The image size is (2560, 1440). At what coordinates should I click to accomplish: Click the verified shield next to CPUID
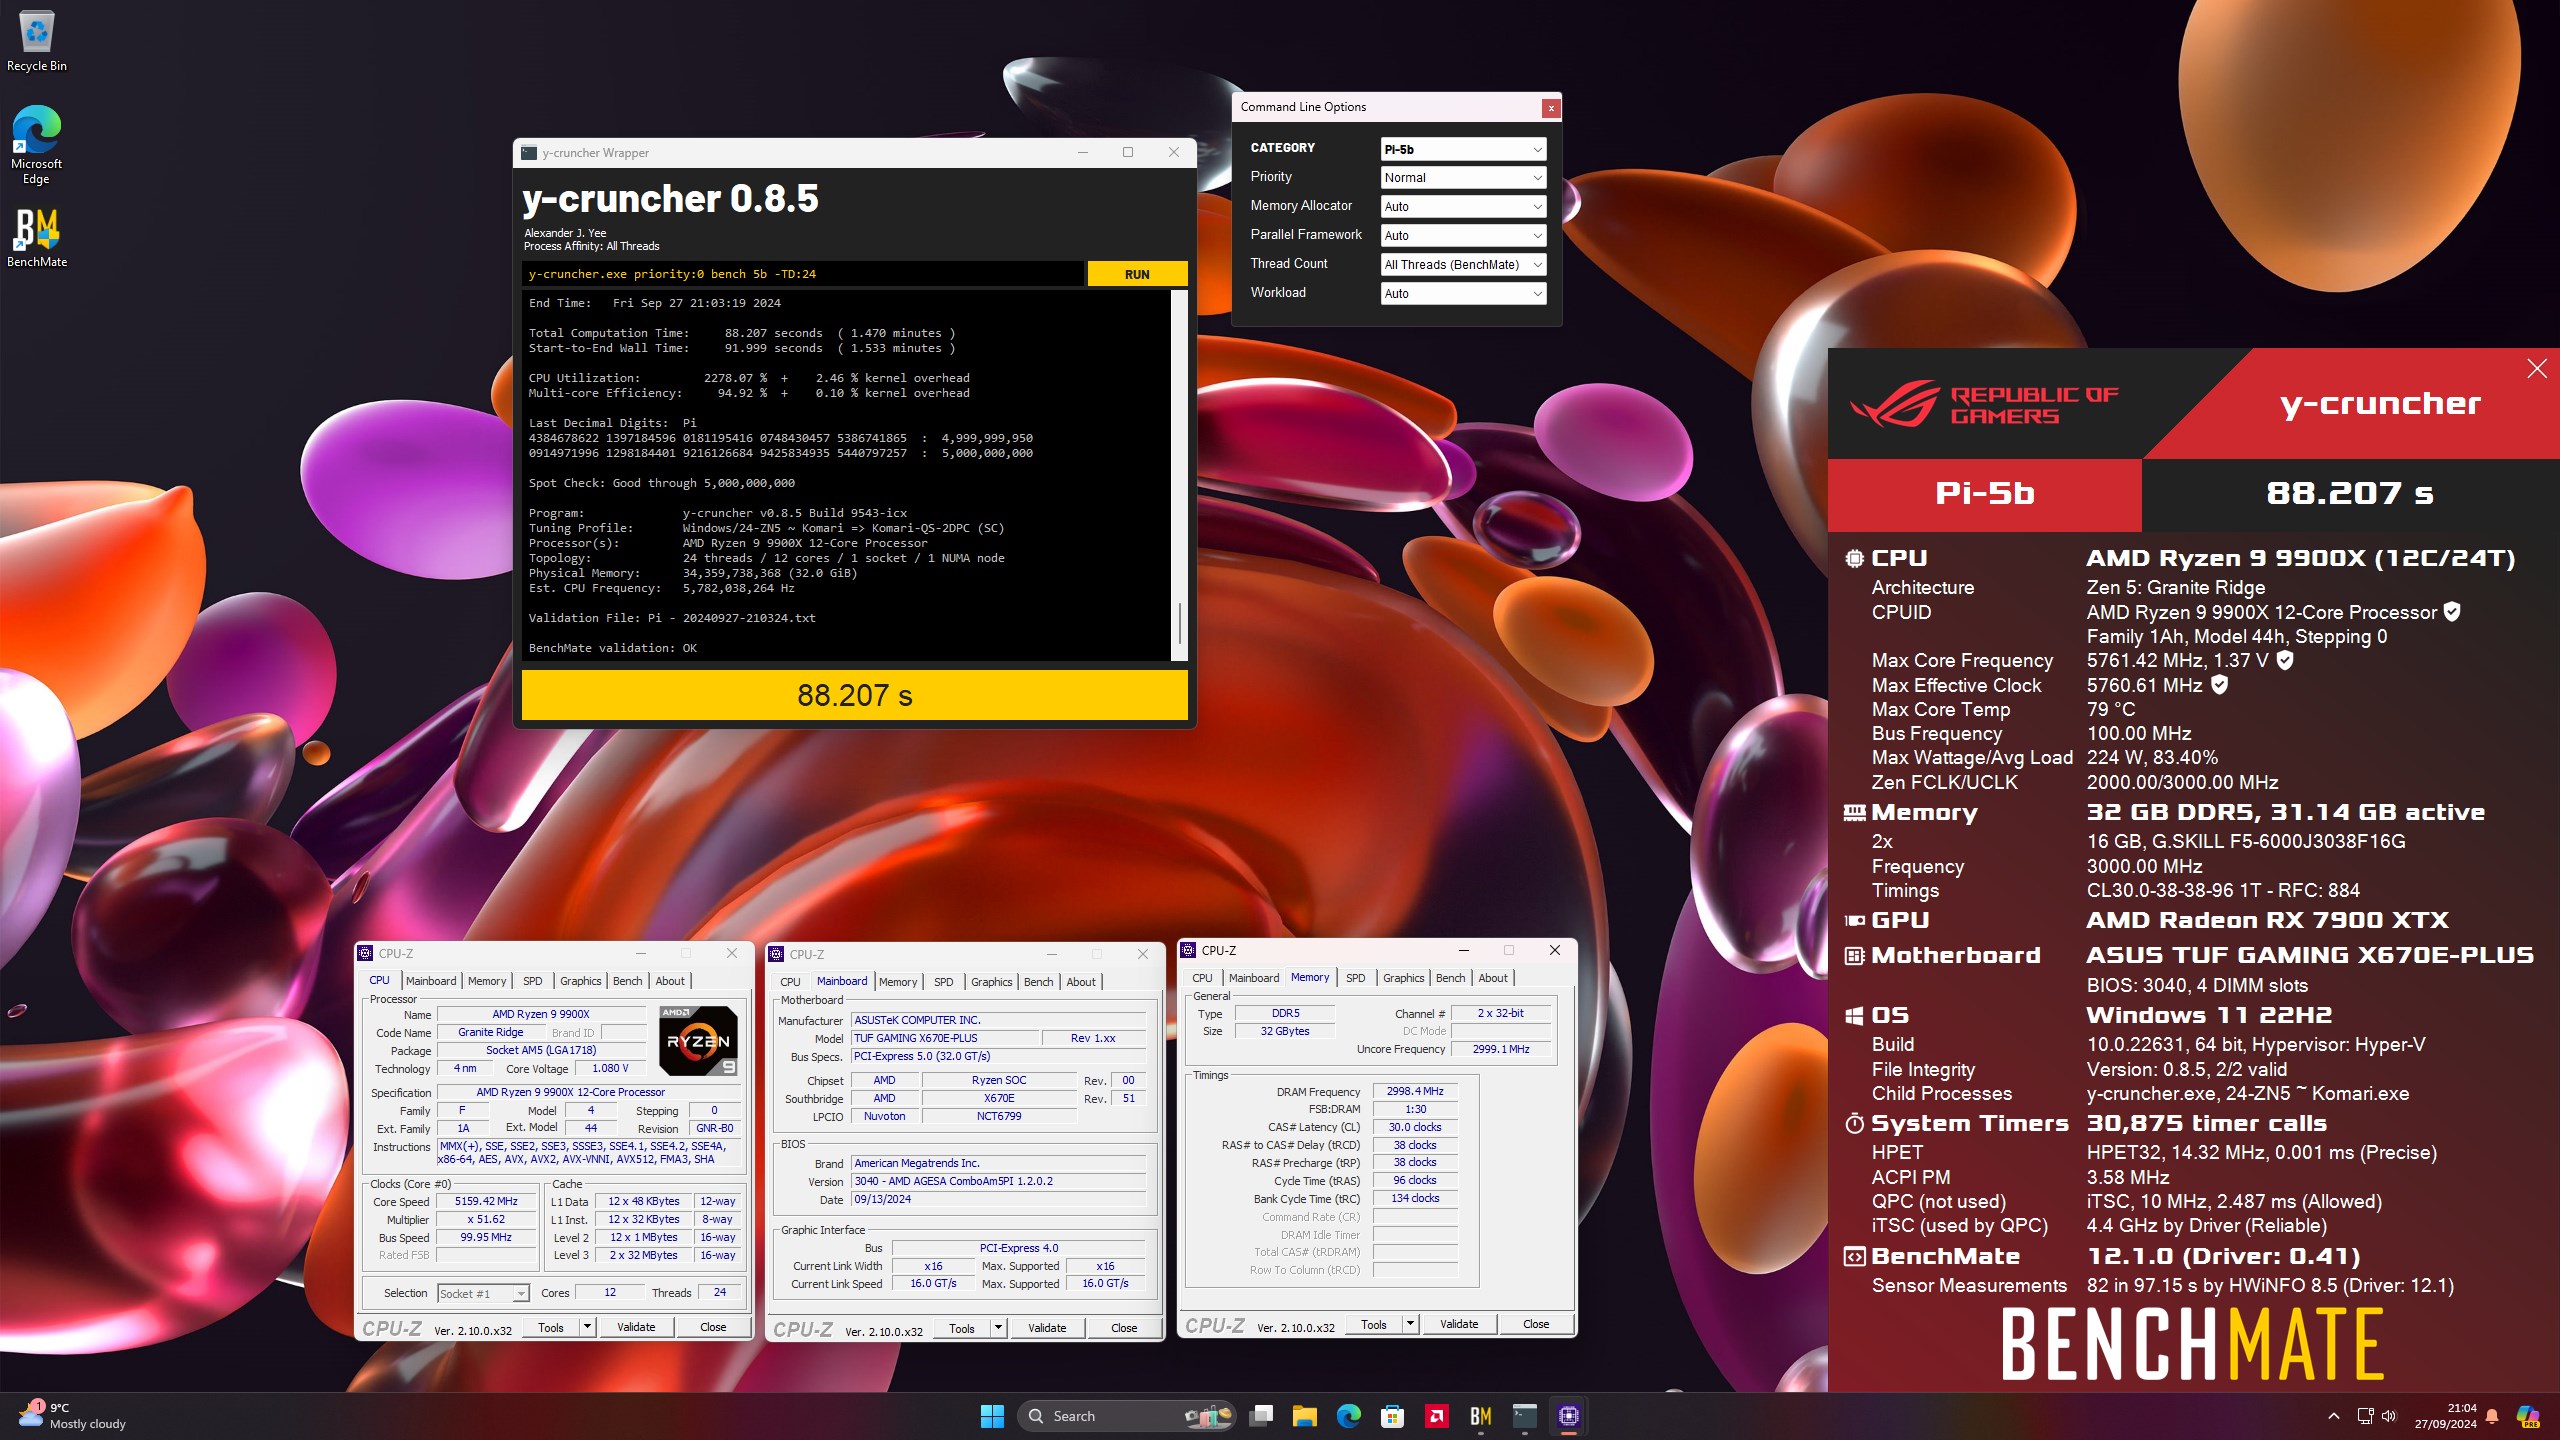(2451, 612)
